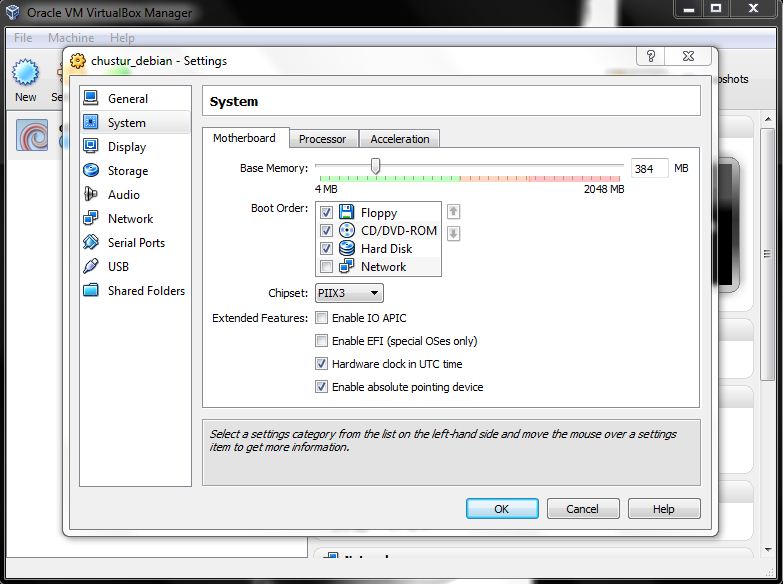Switch to the Motherboard tab
The height and width of the screenshot is (584, 783).
pyautogui.click(x=244, y=138)
